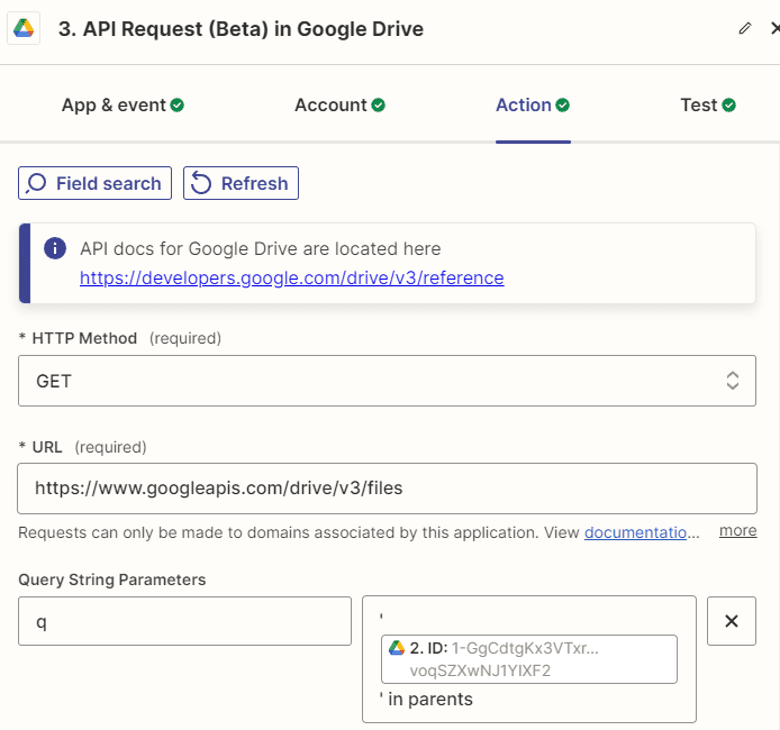Click the HTTP Method up-down chevron arrows
780x730 pixels.
[732, 381]
